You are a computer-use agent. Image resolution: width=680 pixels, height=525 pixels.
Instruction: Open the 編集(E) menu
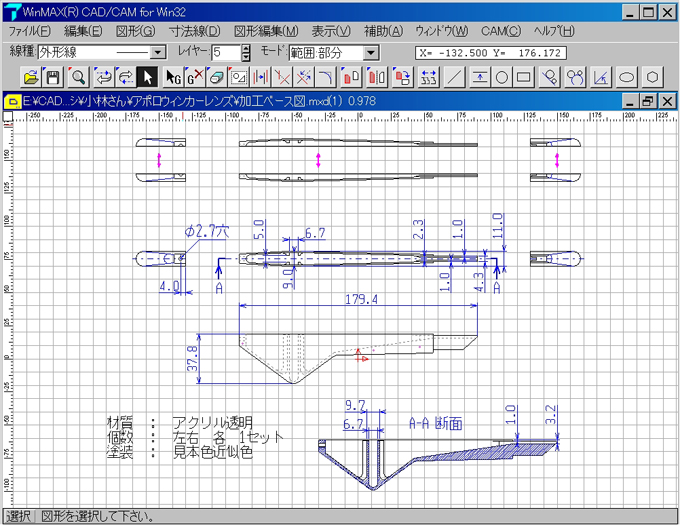tap(83, 31)
